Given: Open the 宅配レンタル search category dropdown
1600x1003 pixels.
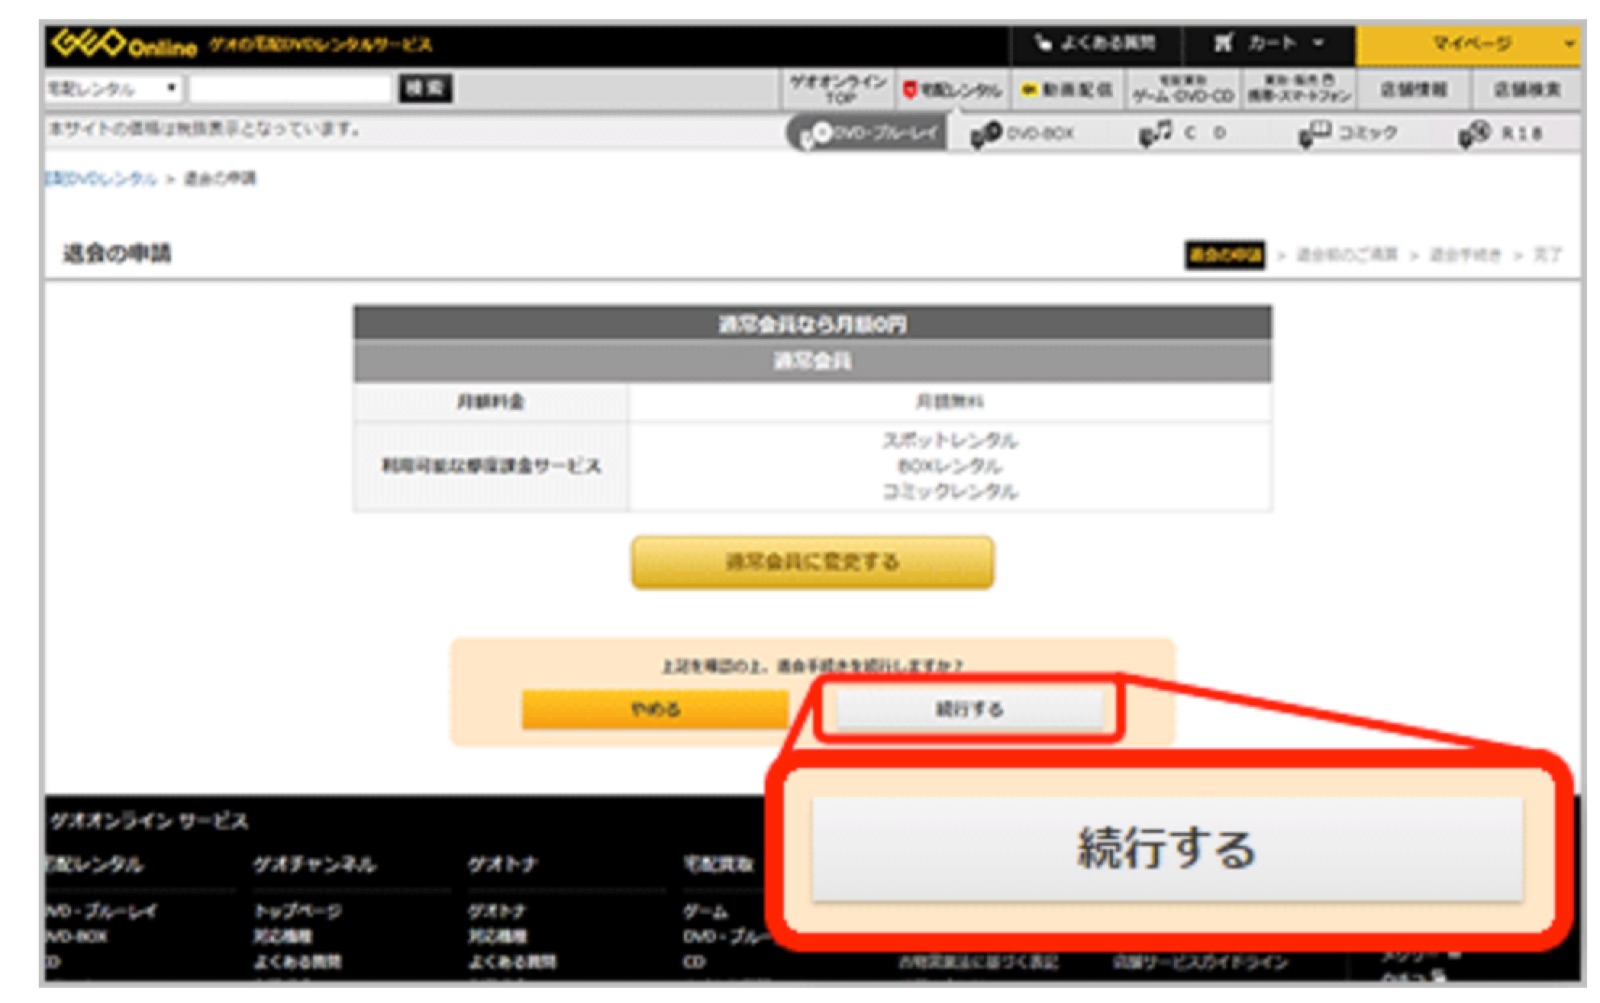Looking at the screenshot, I should [112, 89].
